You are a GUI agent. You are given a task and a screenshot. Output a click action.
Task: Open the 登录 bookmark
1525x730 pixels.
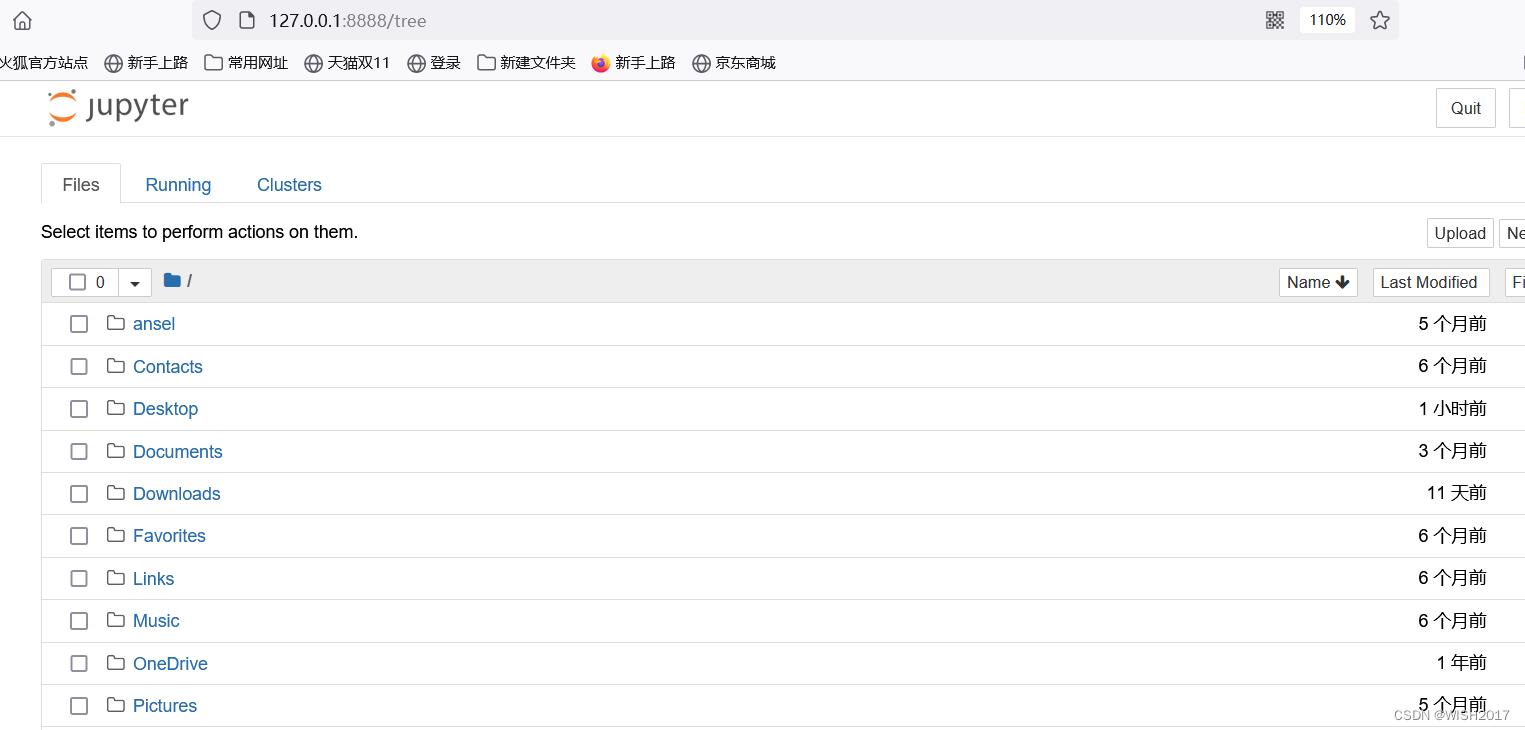(x=434, y=63)
